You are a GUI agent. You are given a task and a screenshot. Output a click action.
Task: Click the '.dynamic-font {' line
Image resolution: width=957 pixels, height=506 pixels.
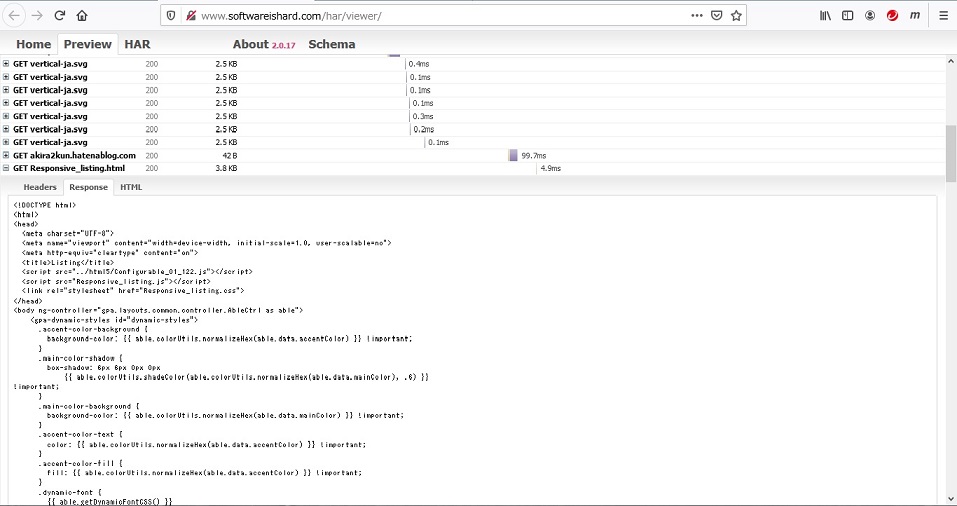pos(70,492)
